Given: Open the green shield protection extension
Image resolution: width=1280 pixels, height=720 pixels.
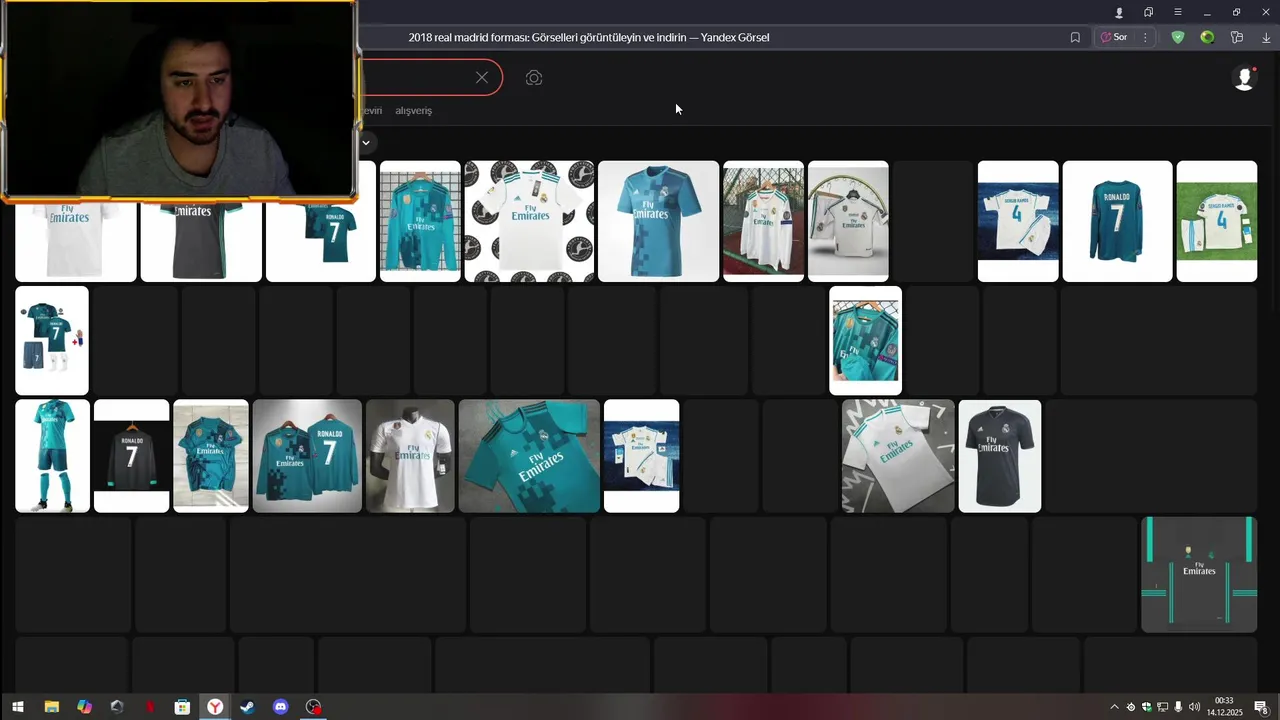Looking at the screenshot, I should pos(1178,37).
